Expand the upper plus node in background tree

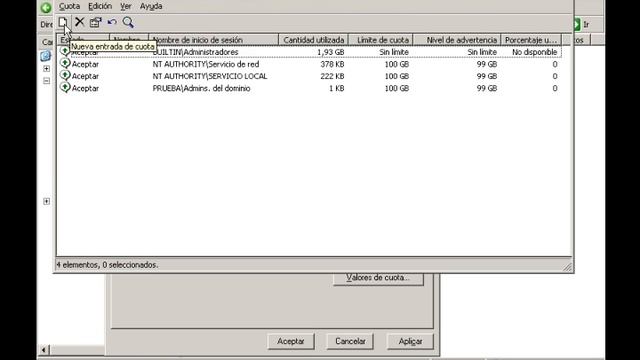click(47, 69)
